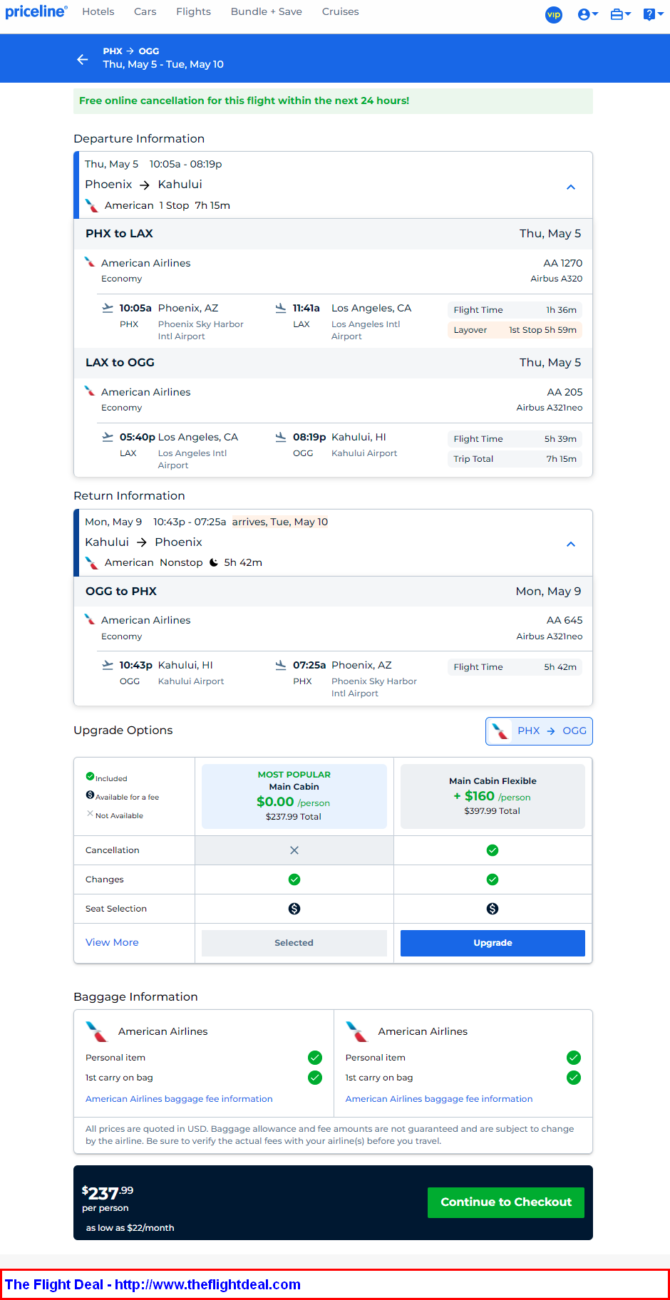
Task: Open the Bundle + Save menu item
Action: (266, 12)
